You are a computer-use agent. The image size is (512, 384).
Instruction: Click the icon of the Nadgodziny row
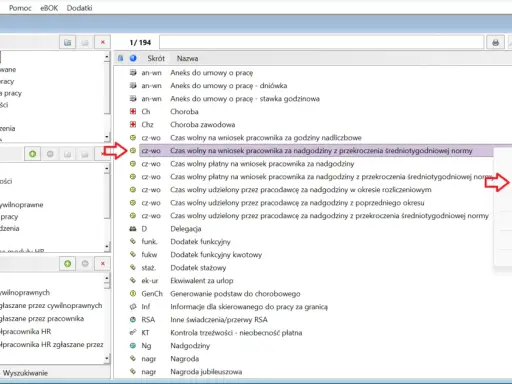(133, 345)
